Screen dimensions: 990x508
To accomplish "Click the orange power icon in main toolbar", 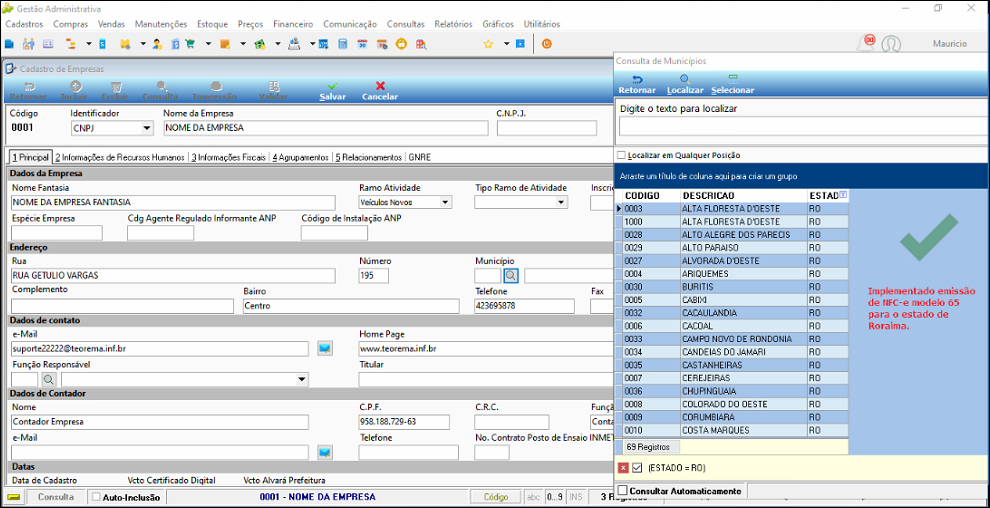I will [x=547, y=44].
